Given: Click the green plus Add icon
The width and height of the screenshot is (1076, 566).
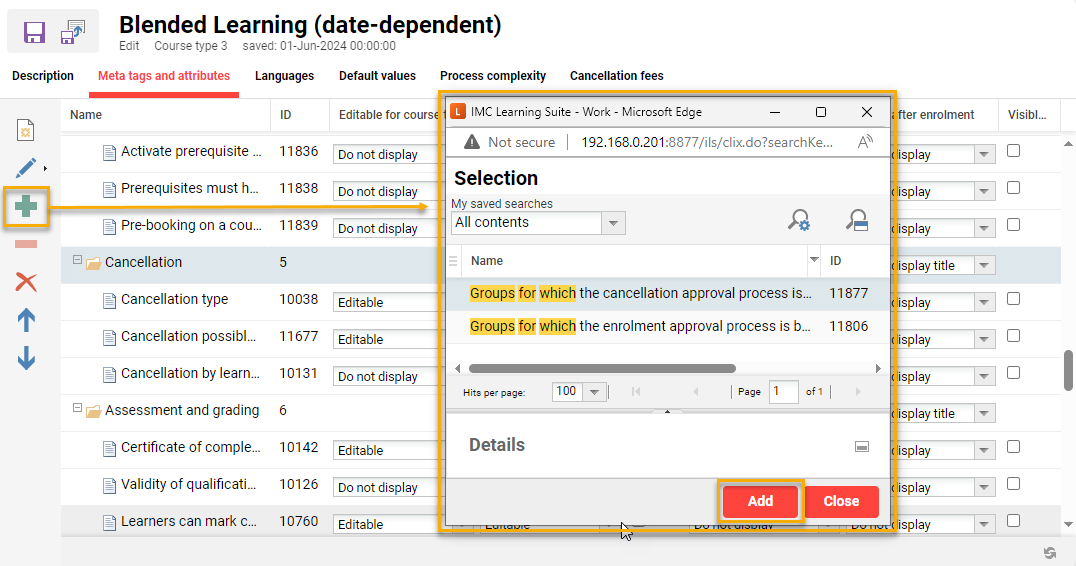Looking at the screenshot, I should [x=26, y=207].
